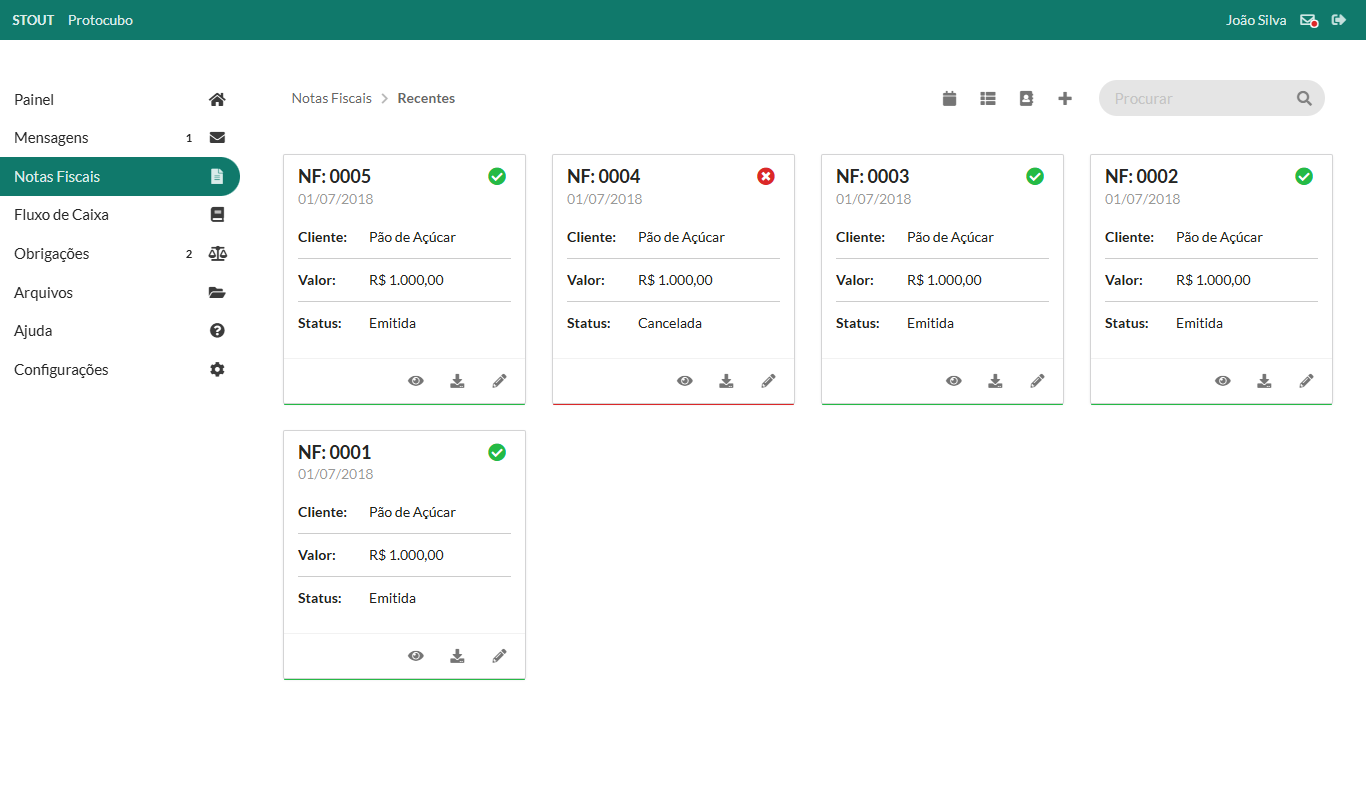The image size is (1366, 800).
Task: Download NF 0003 invoice
Action: (995, 381)
